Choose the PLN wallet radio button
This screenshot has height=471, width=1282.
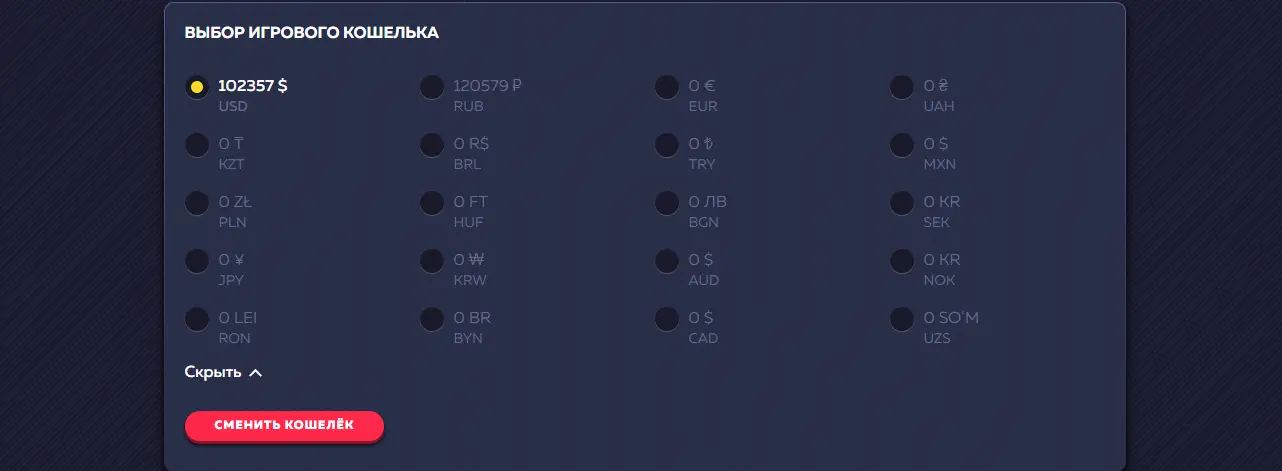click(x=197, y=203)
